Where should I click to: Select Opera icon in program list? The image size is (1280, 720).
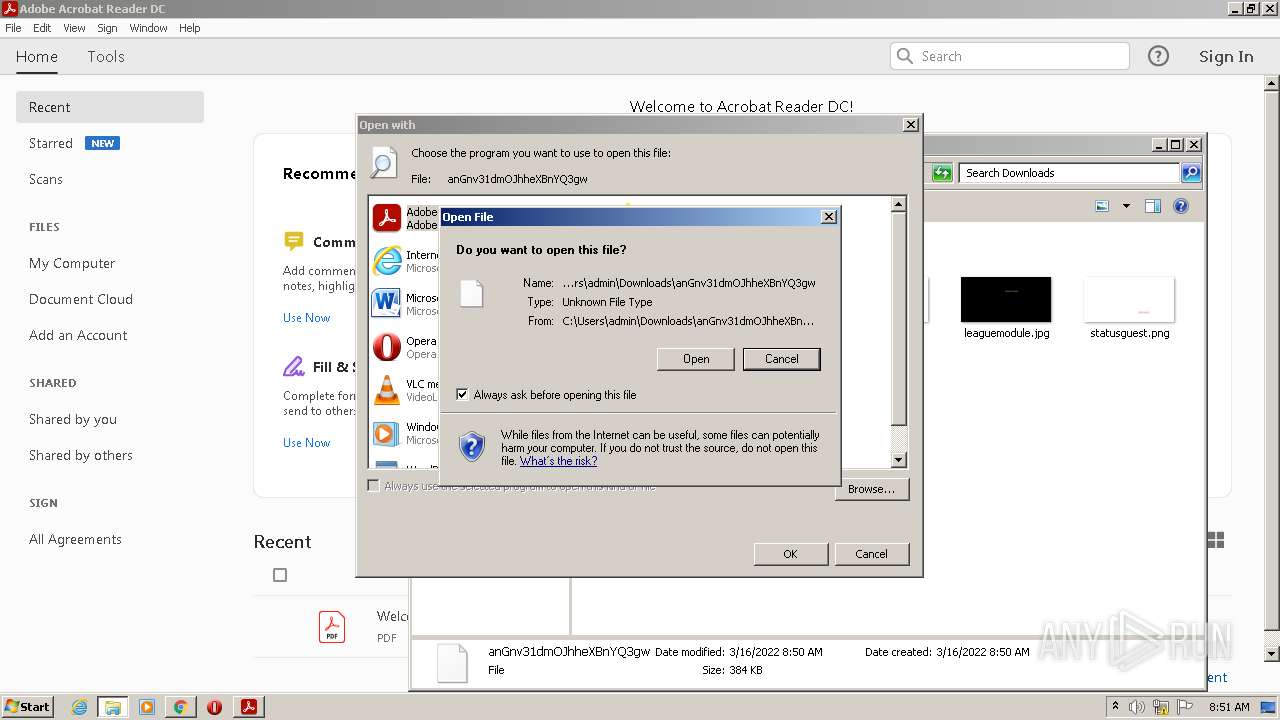tap(387, 347)
